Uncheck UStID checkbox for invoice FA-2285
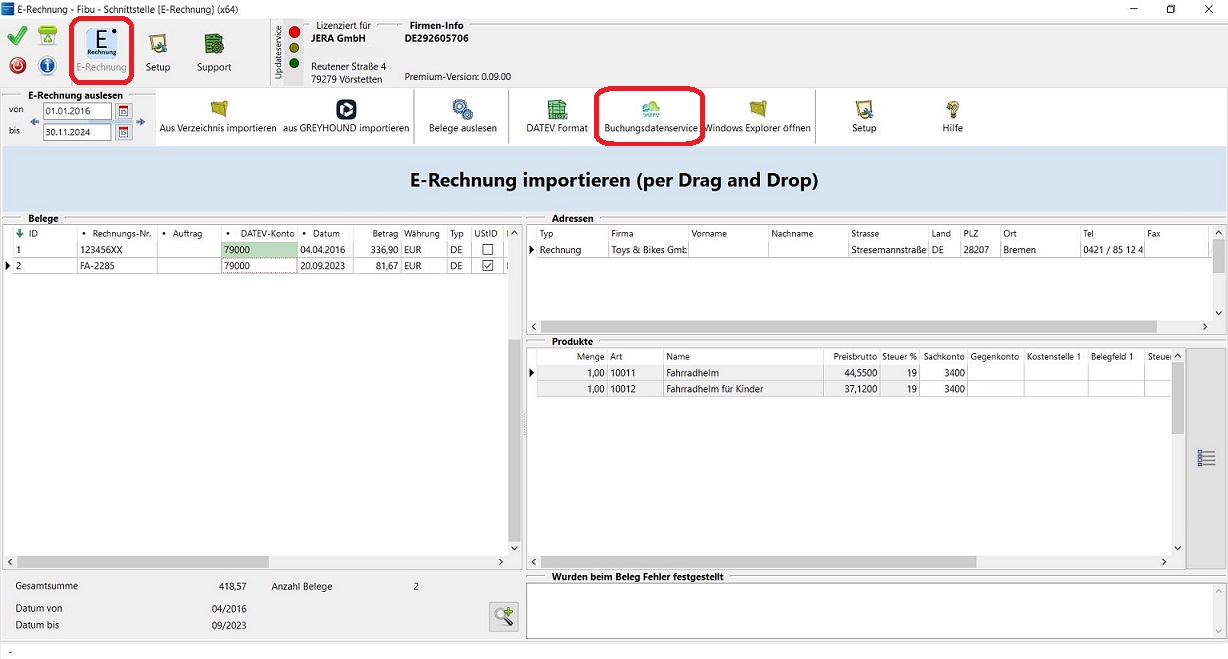This screenshot has width=1228, height=659. [x=488, y=266]
